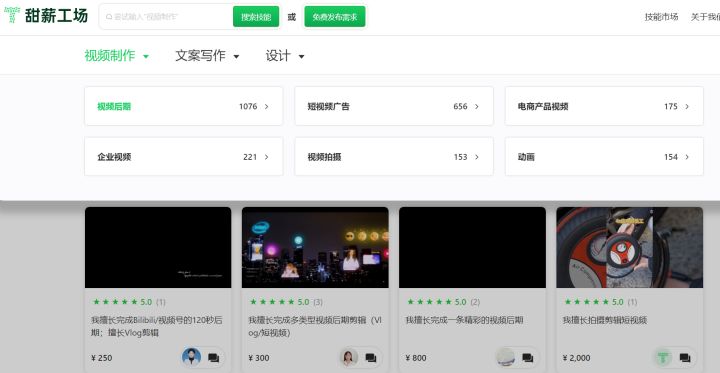Expand the 视频制作 dropdown arrow
The height and width of the screenshot is (373, 720).
point(146,57)
